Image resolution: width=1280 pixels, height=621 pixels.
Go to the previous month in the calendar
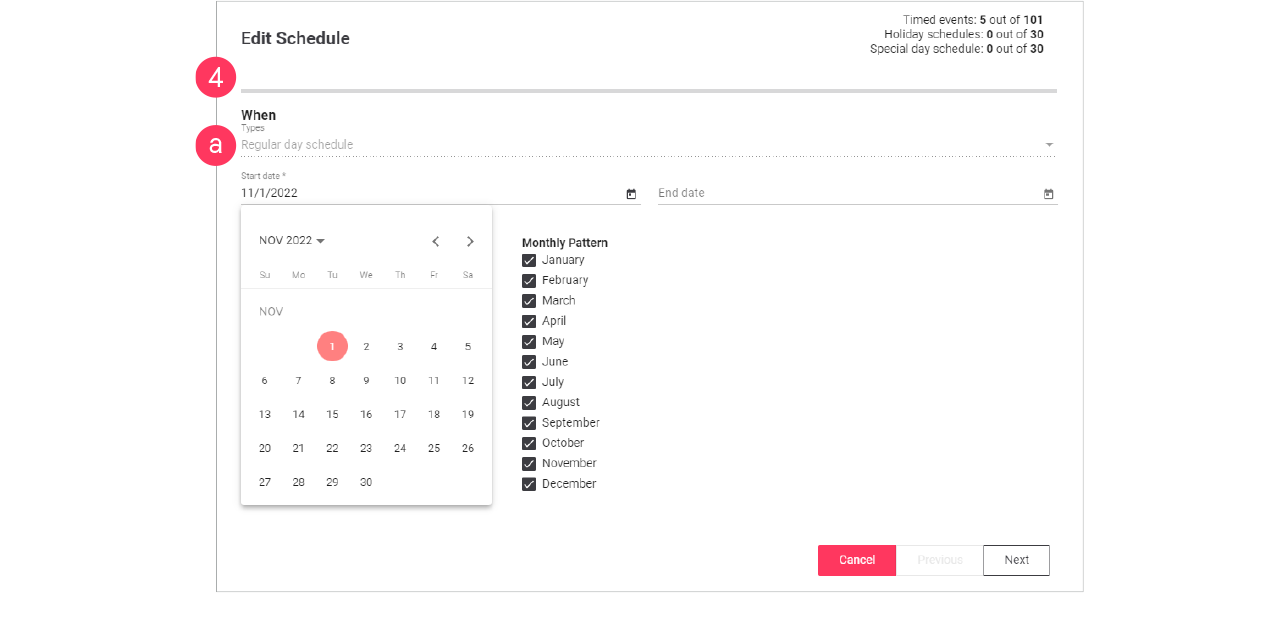click(435, 241)
